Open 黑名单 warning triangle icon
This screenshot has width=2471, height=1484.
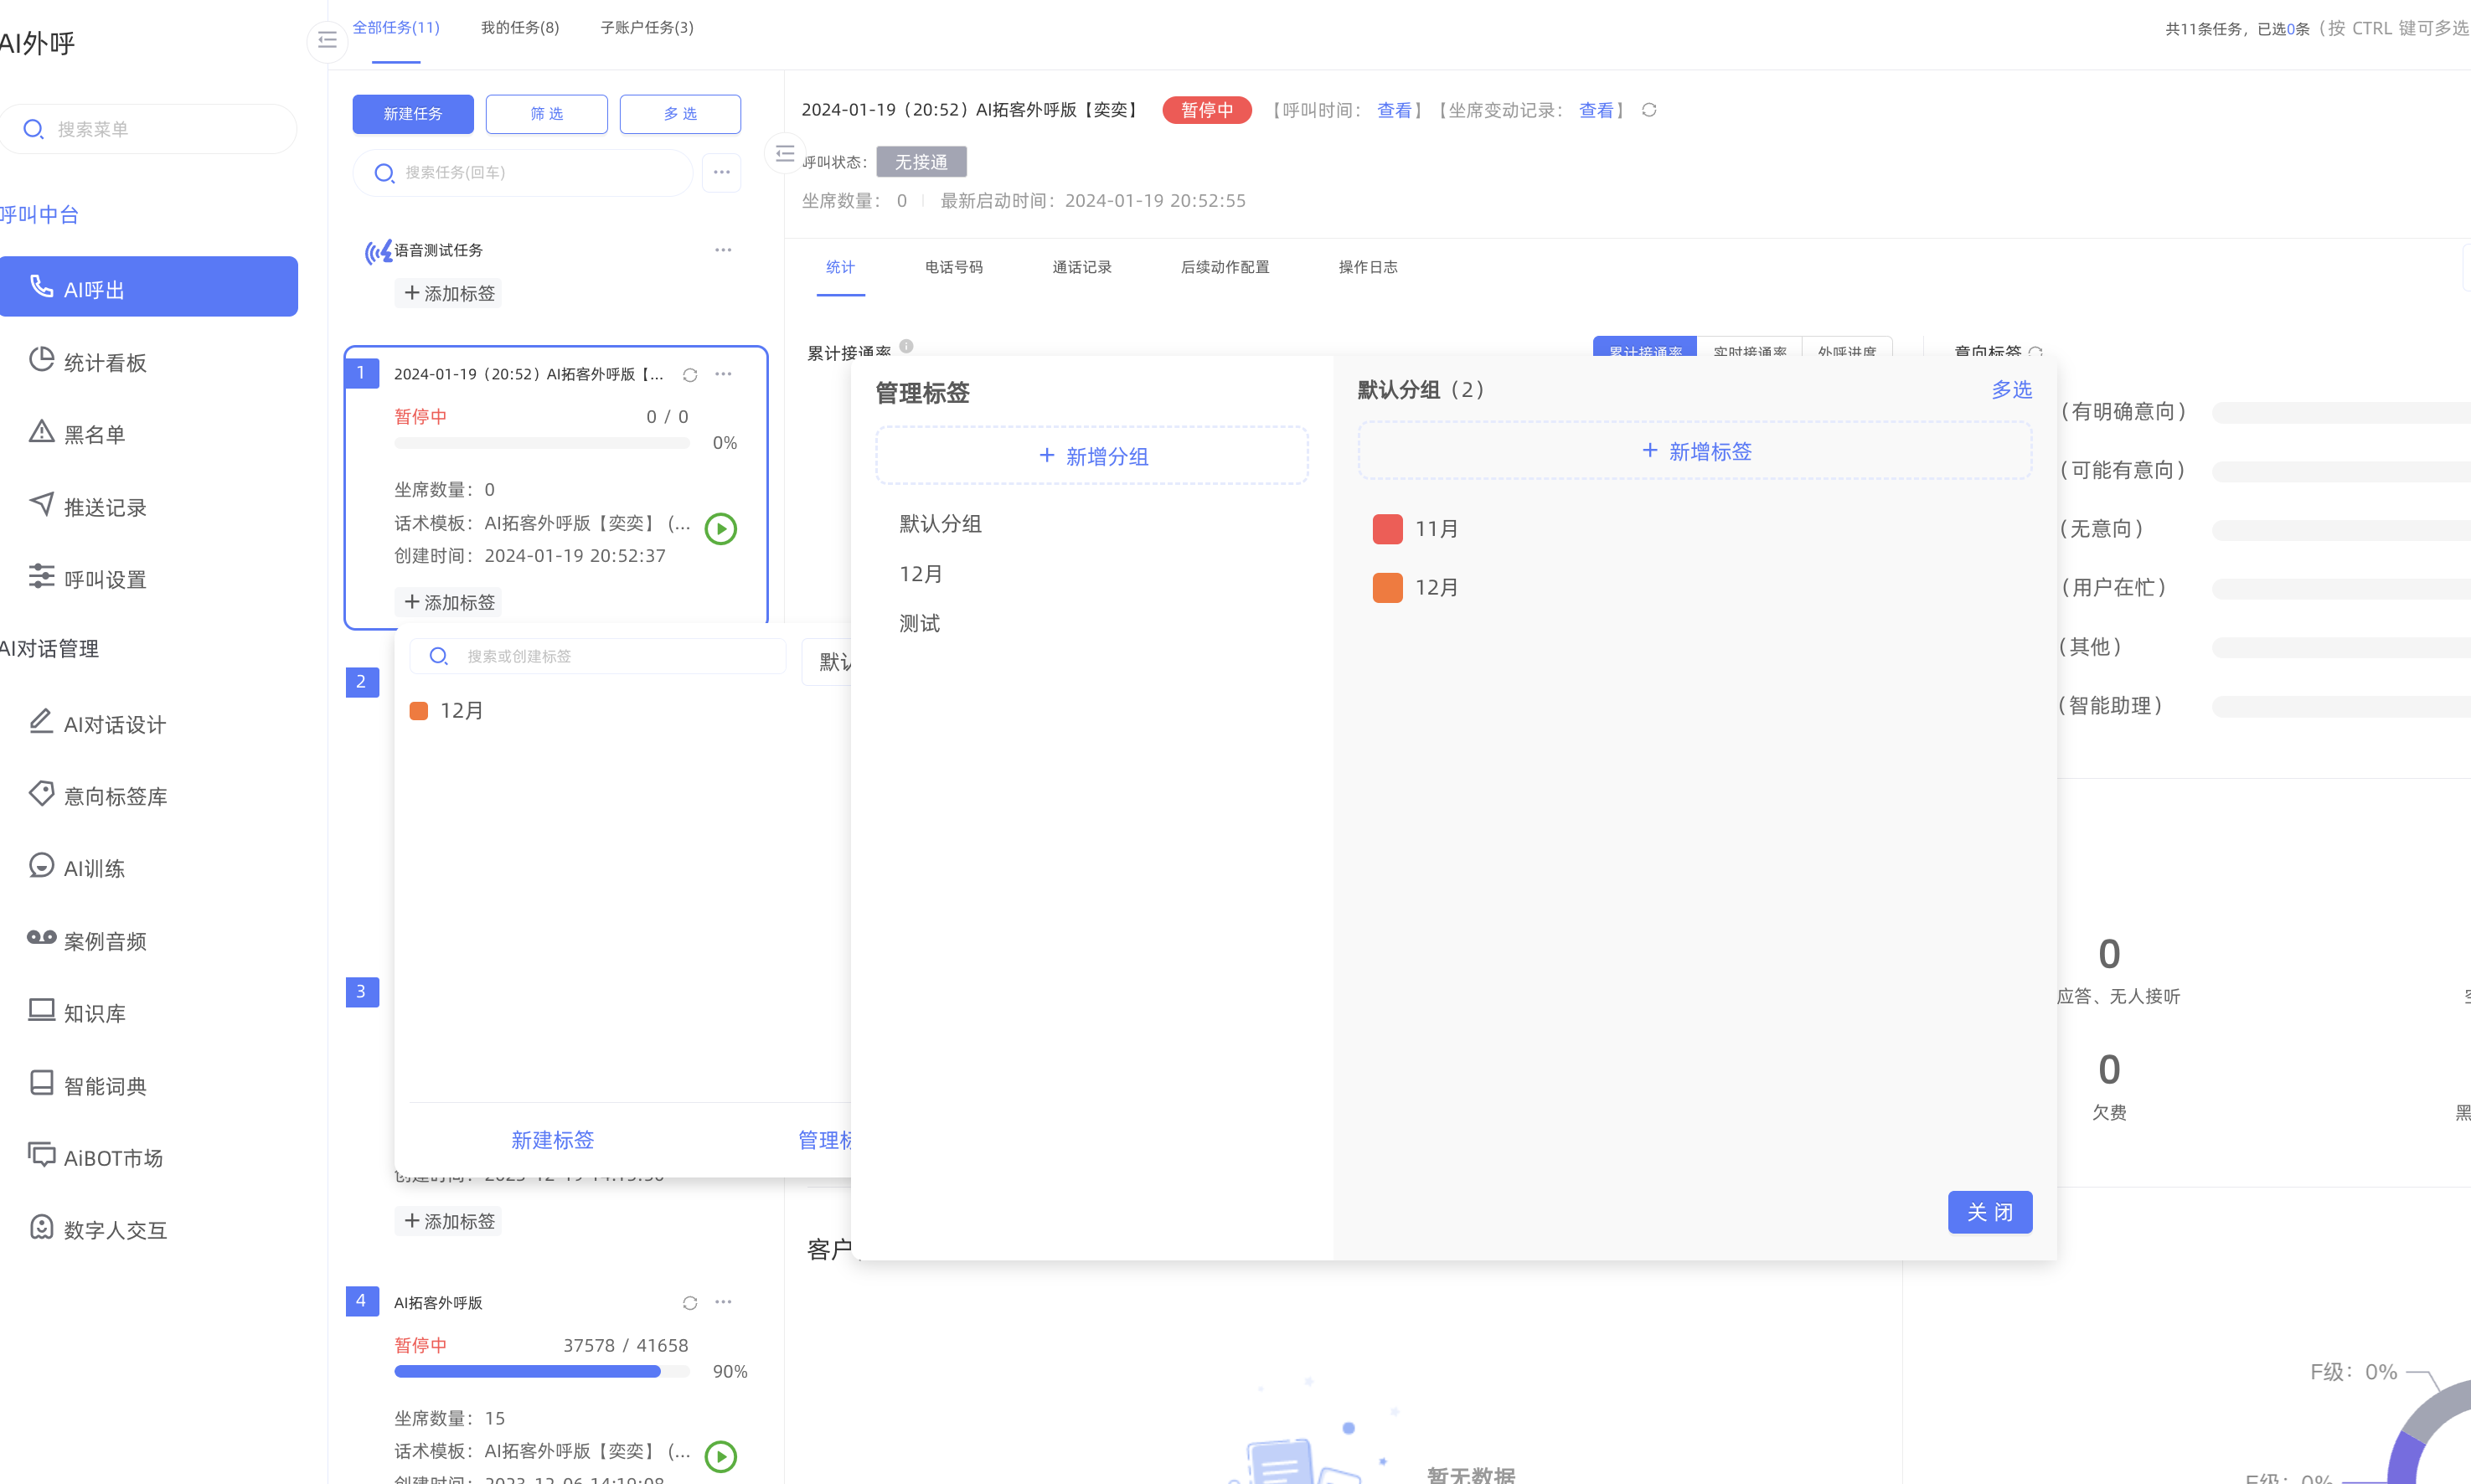click(x=41, y=432)
